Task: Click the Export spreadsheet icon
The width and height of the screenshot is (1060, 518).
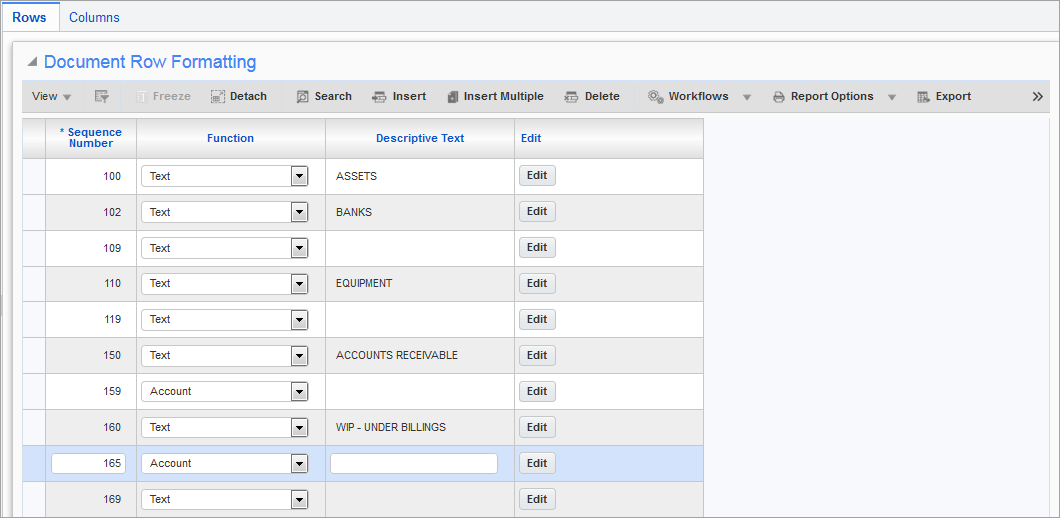Action: [x=923, y=97]
